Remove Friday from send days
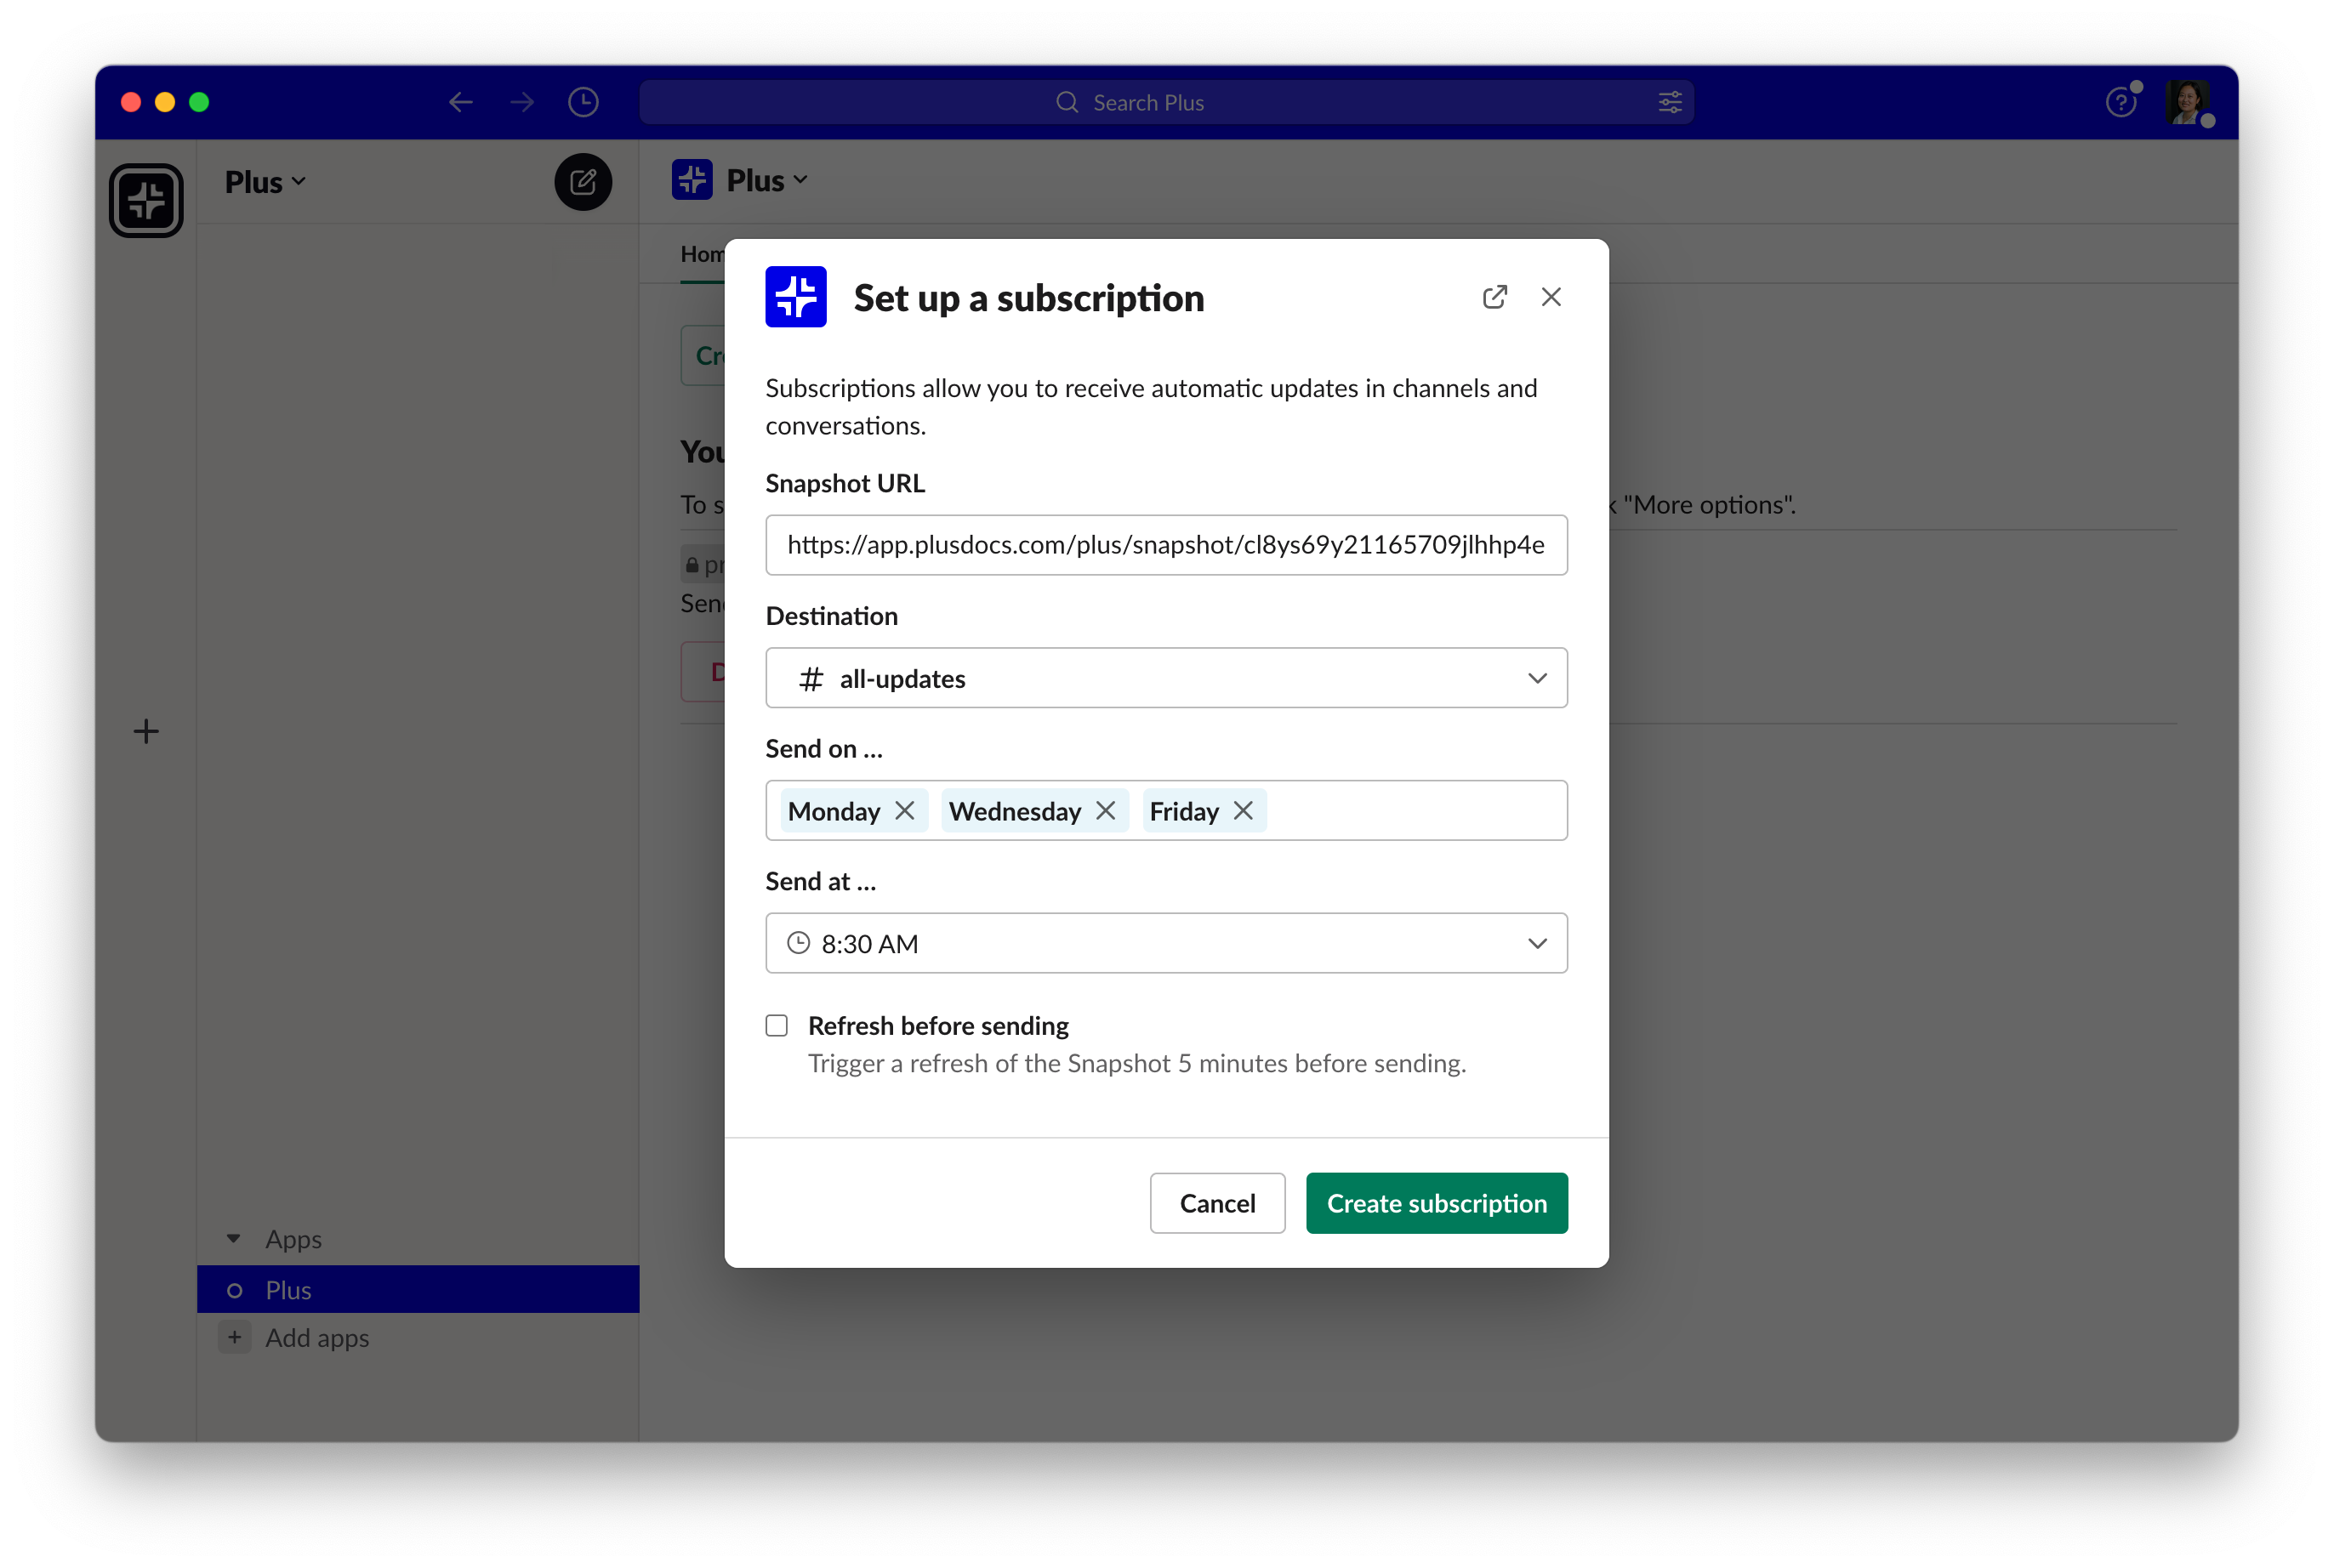 (1243, 811)
